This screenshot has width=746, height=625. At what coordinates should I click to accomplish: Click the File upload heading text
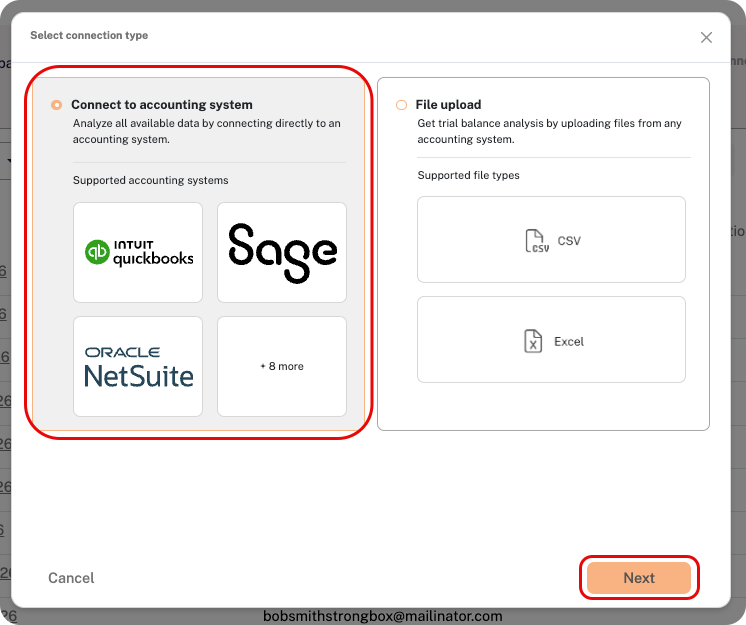pos(448,105)
